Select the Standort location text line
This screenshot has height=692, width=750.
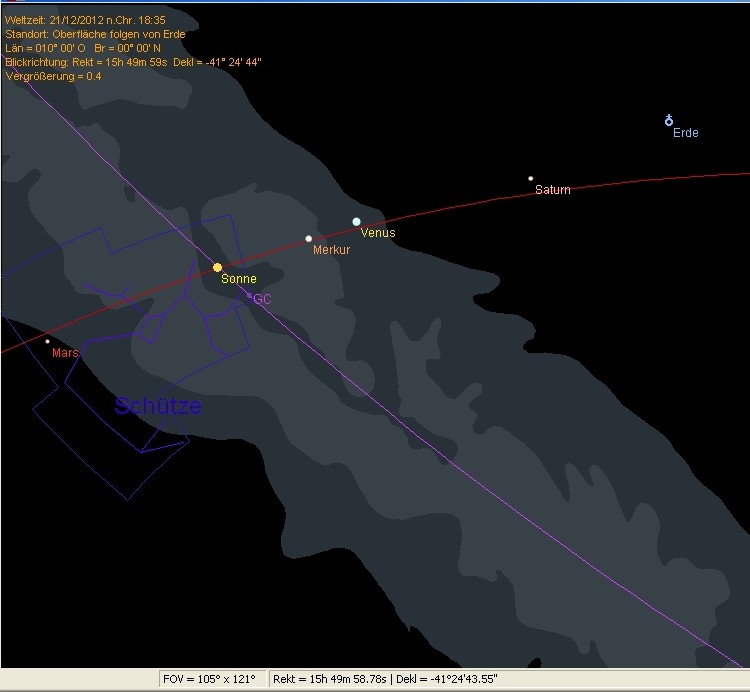[x=95, y=33]
